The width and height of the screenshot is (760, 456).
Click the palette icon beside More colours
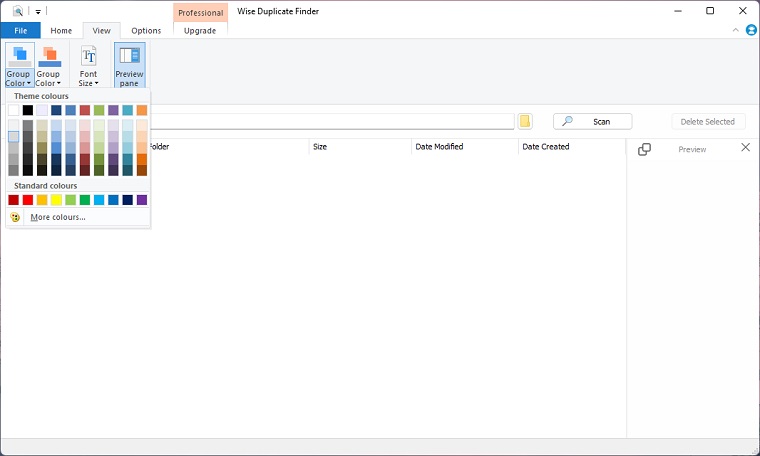tap(15, 217)
